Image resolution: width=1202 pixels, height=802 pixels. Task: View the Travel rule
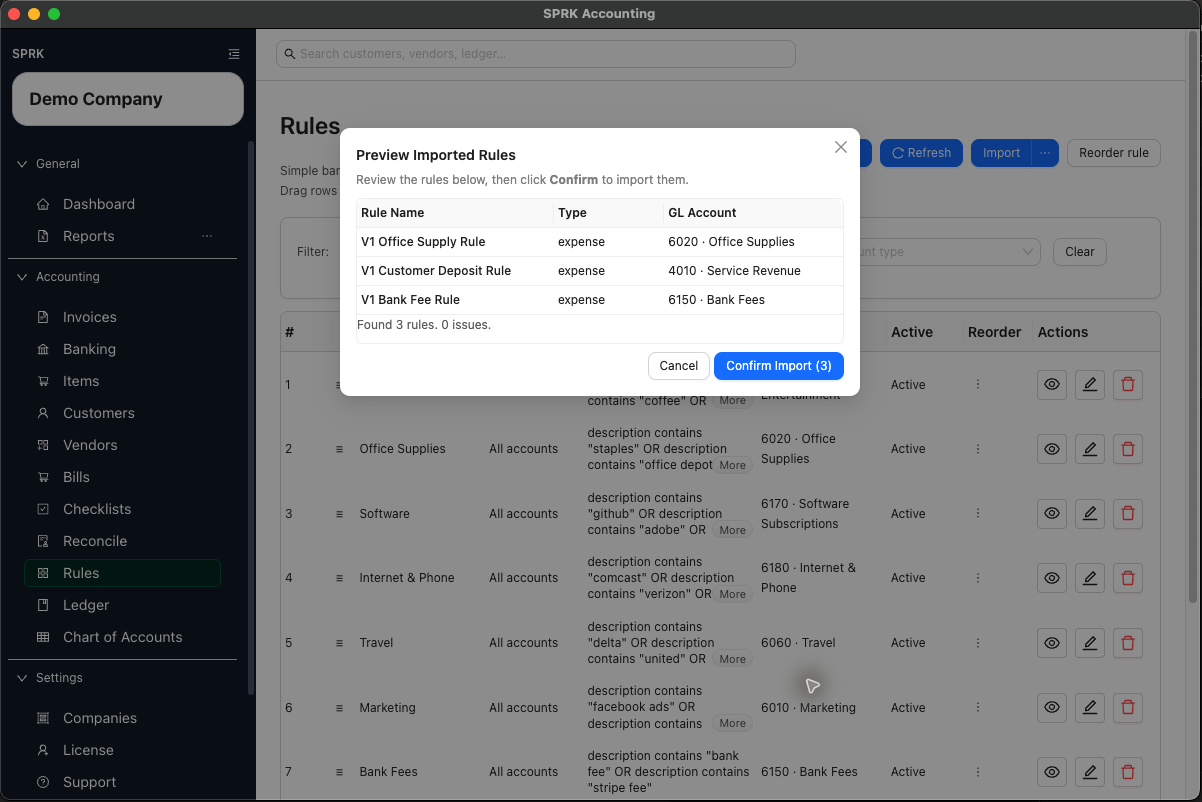click(x=1052, y=643)
